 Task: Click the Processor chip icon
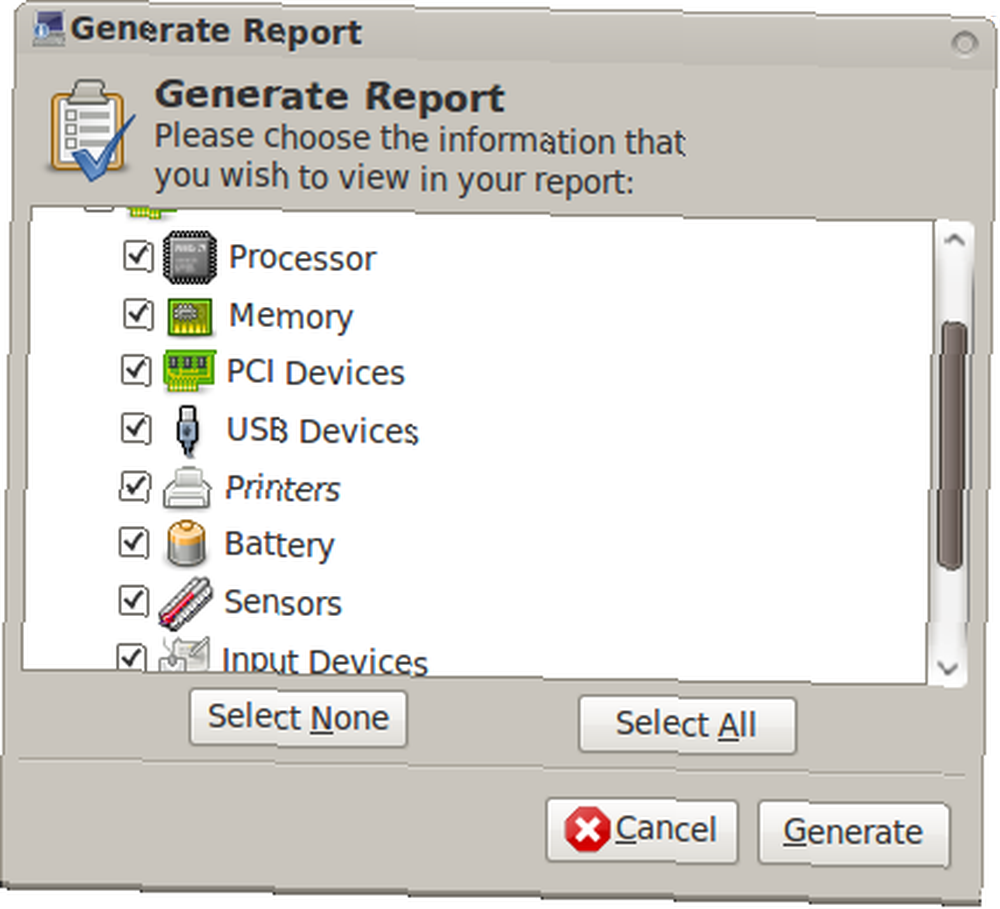point(189,257)
